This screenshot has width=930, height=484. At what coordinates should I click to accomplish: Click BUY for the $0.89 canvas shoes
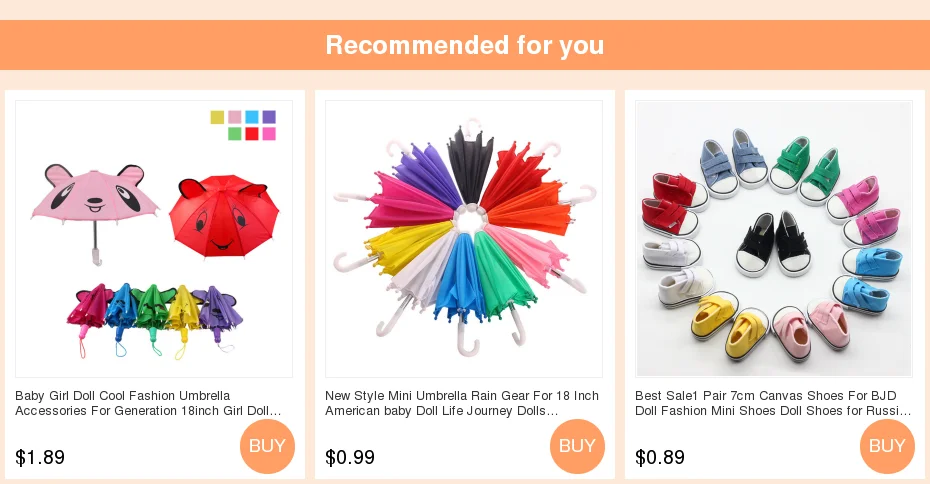click(x=887, y=446)
